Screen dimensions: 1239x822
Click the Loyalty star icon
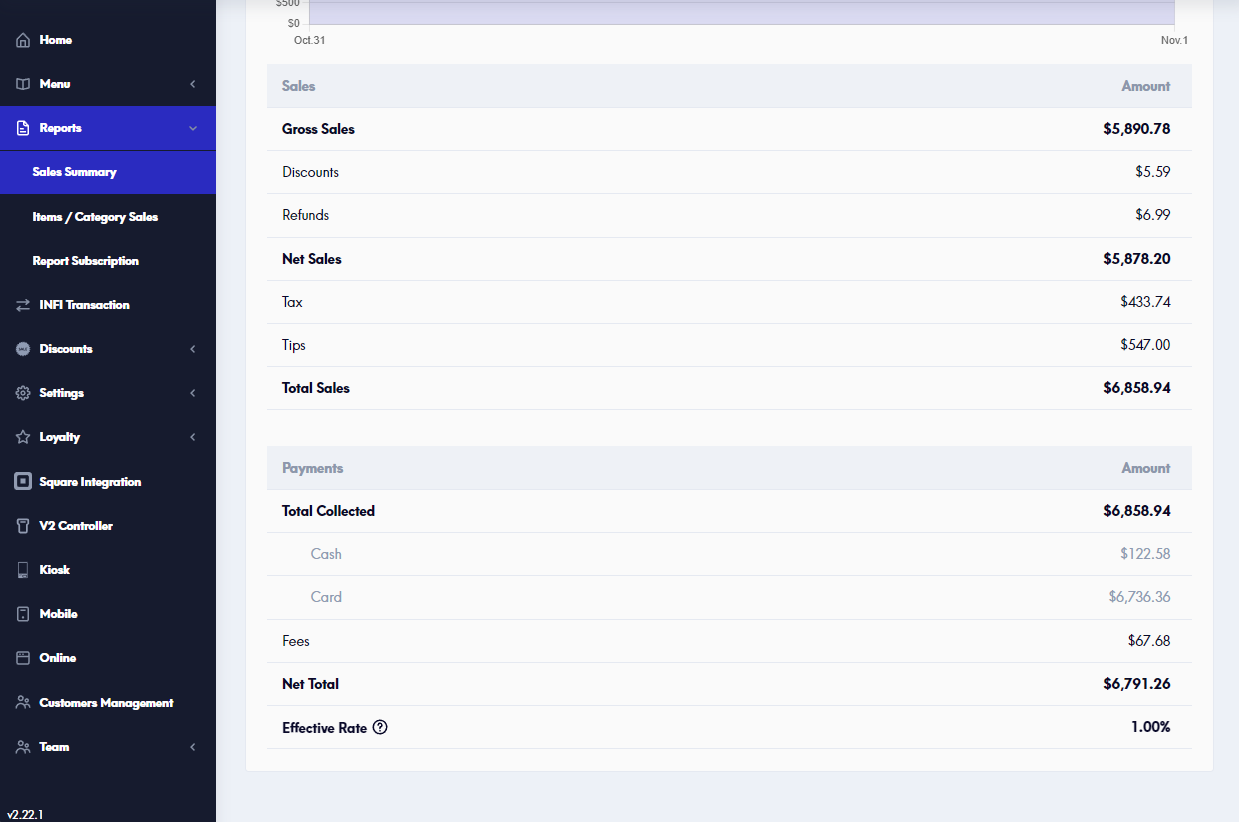[23, 437]
